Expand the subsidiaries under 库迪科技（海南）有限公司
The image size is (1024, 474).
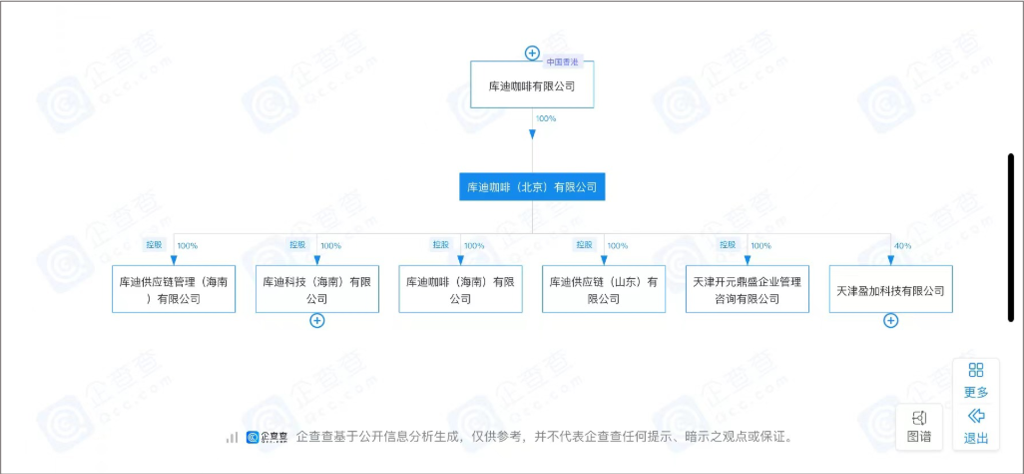pos(317,321)
